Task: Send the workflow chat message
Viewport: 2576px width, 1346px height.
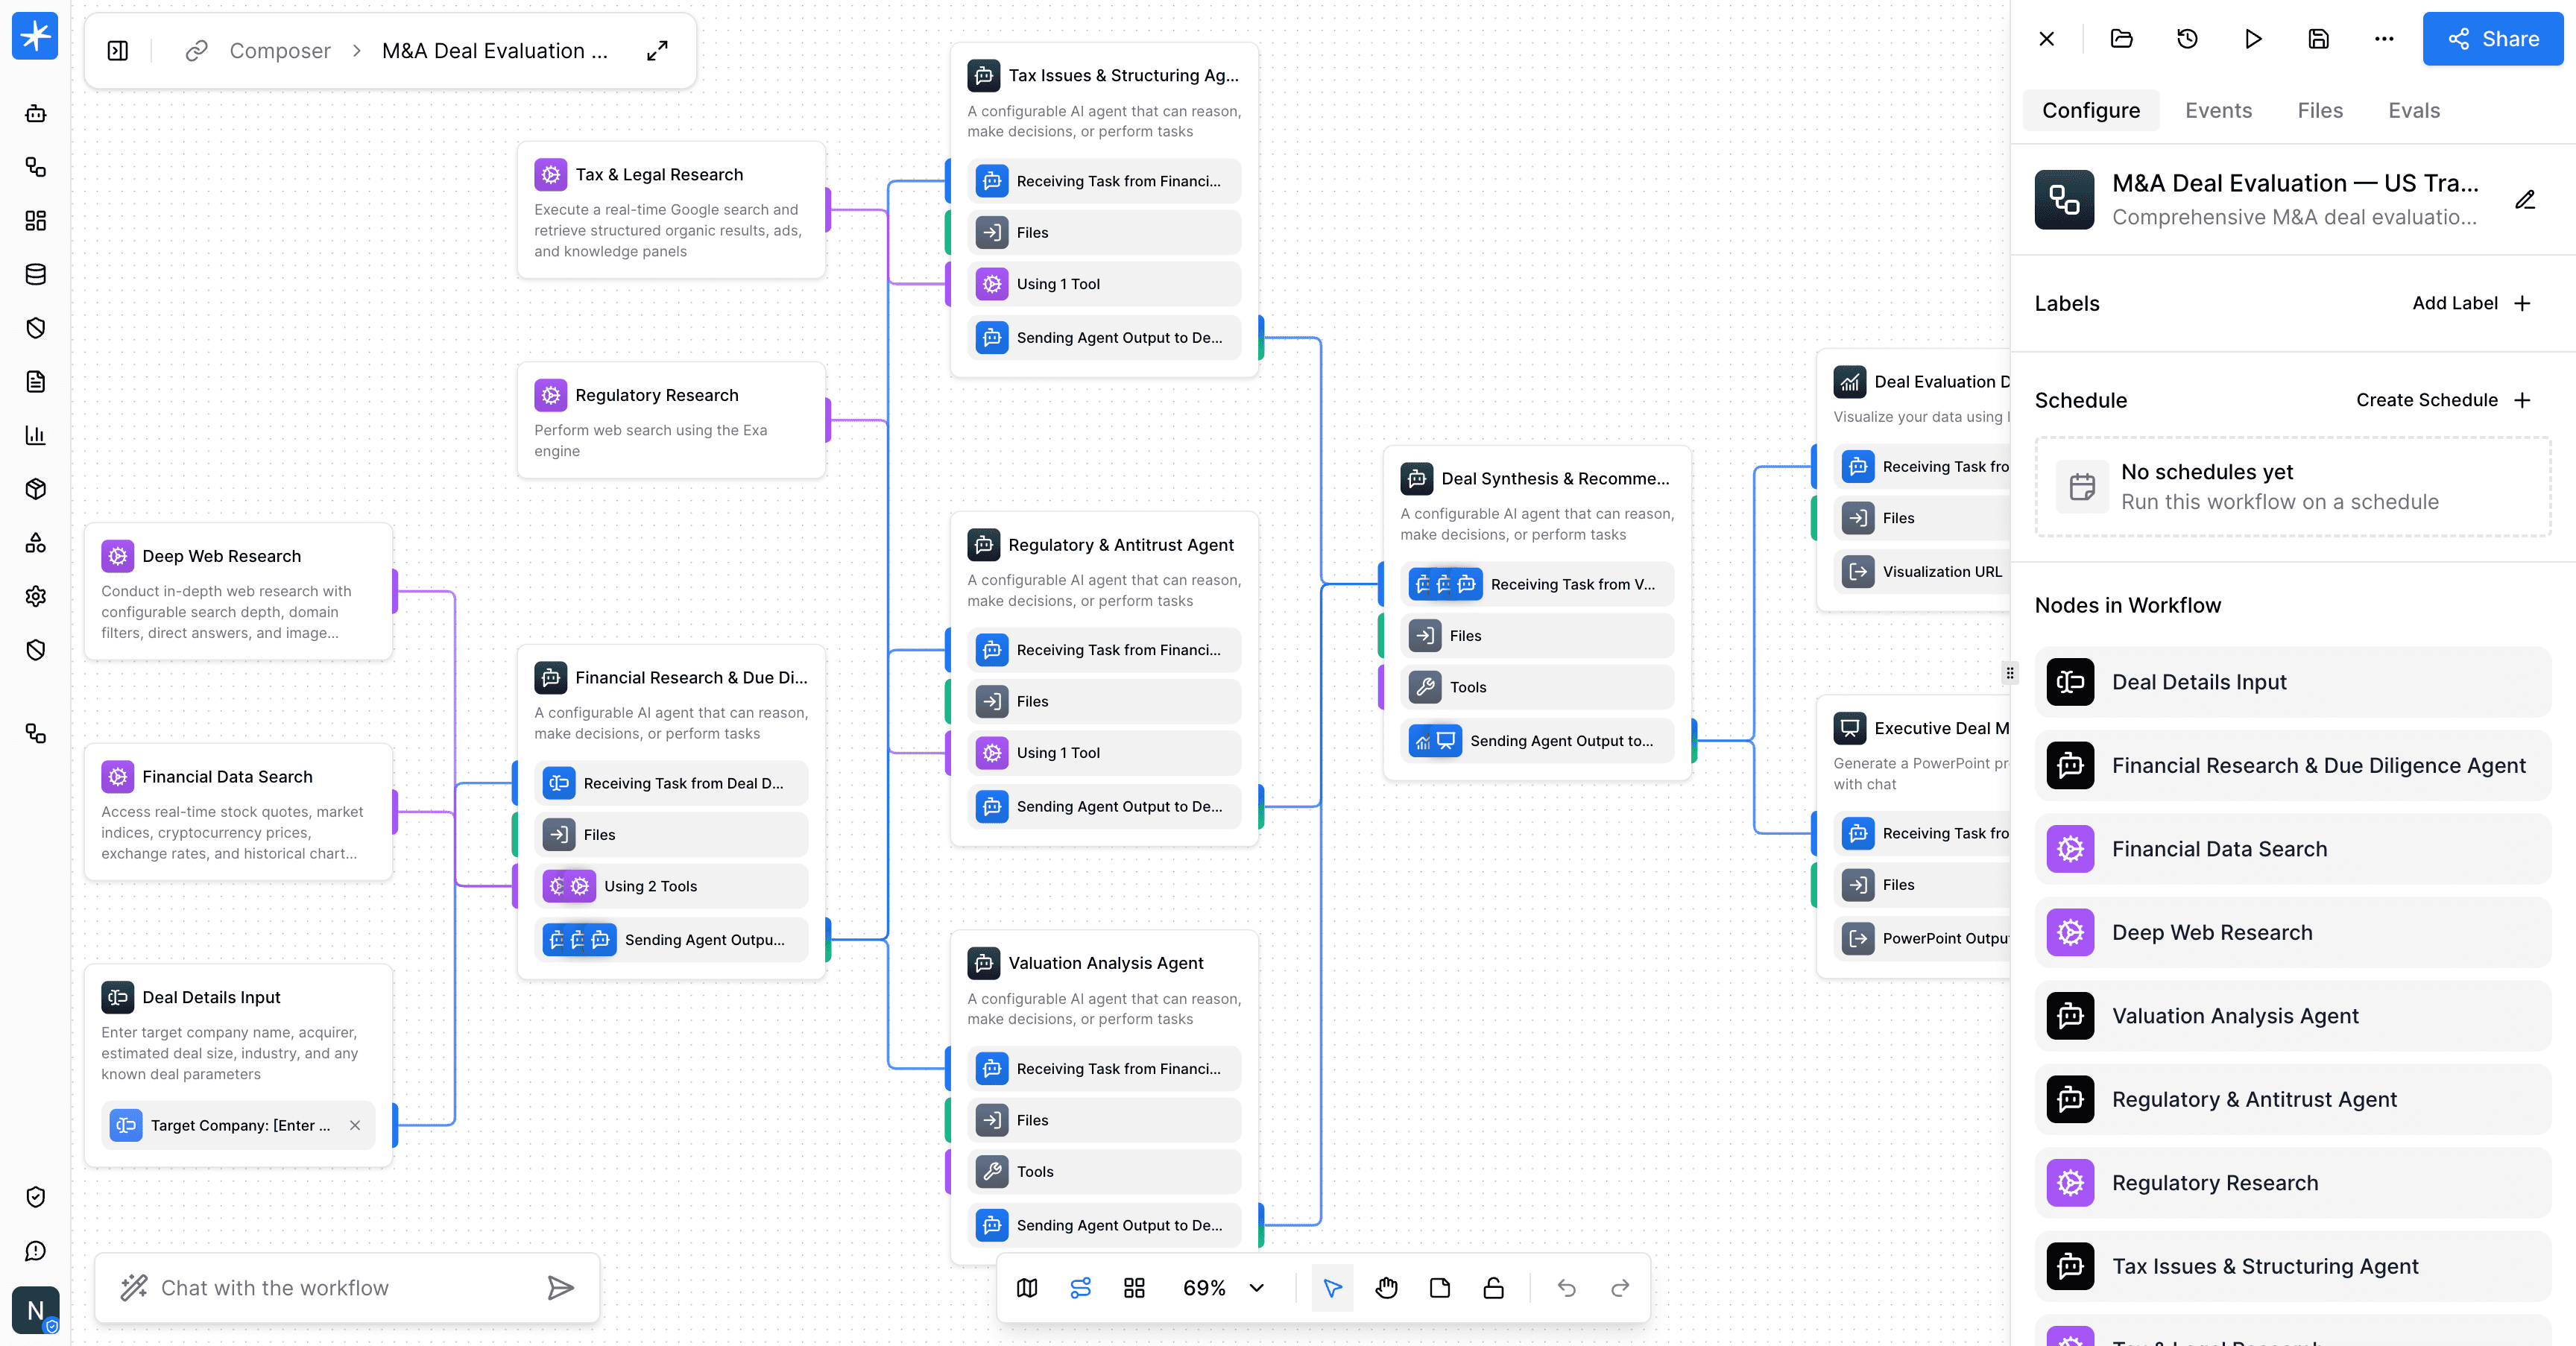Action: [561, 1288]
